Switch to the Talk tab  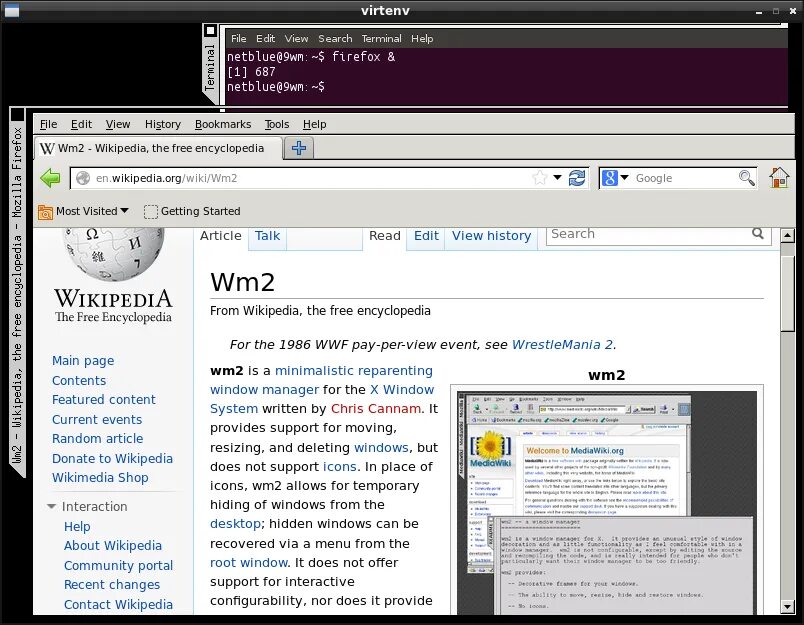pyautogui.click(x=267, y=236)
